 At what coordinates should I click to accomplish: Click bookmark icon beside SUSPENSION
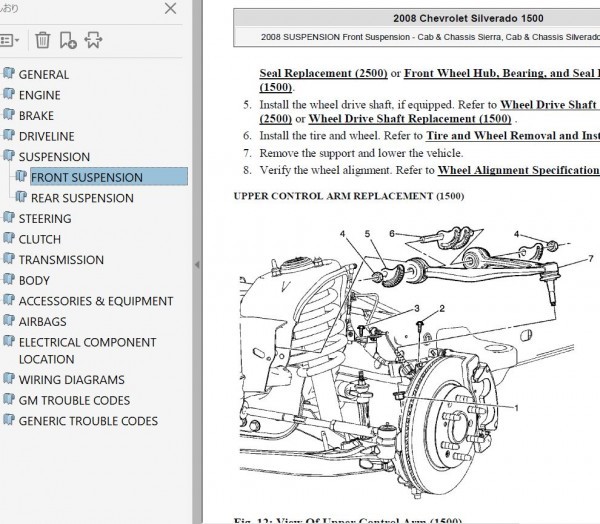[x=8, y=156]
